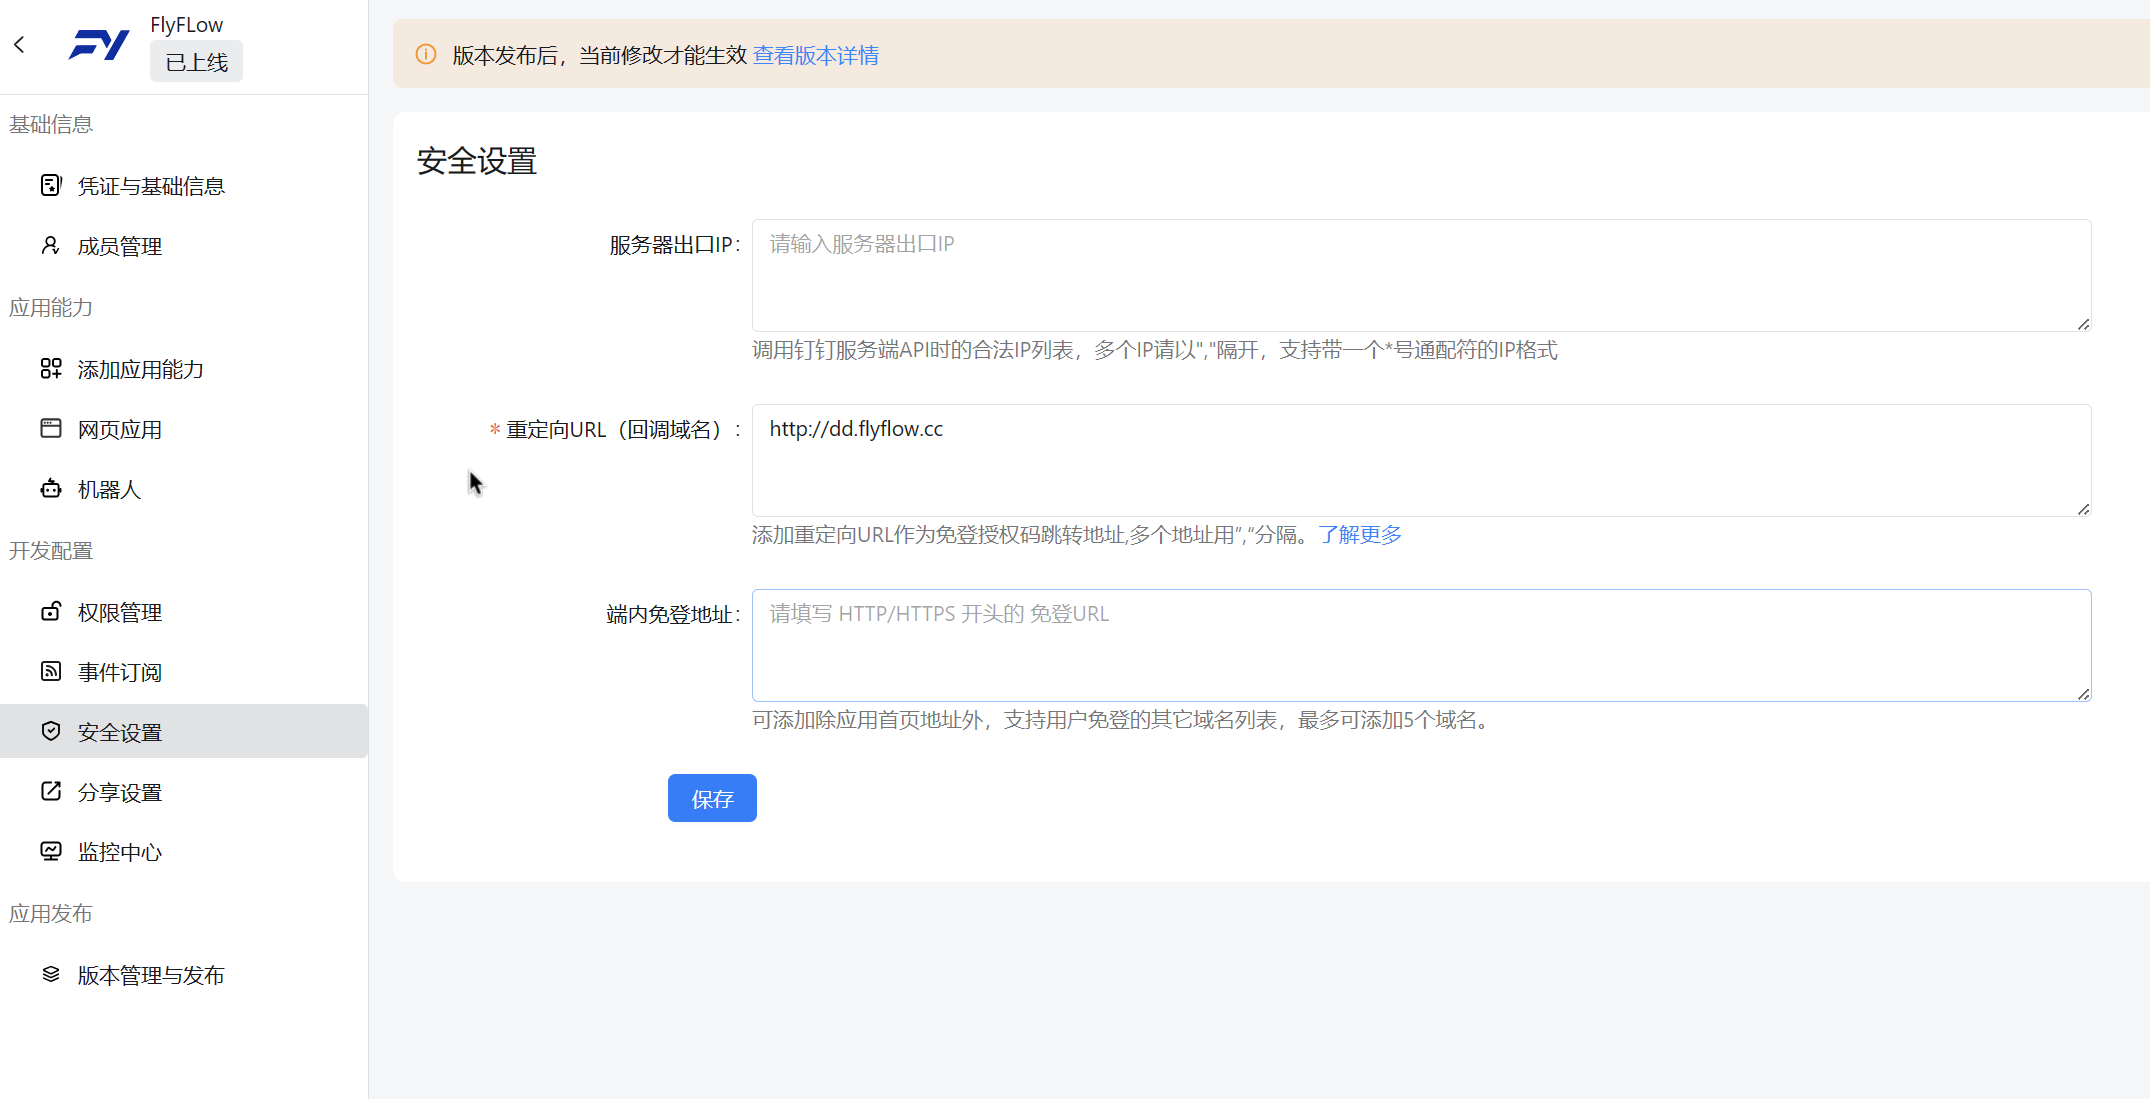Open 权限管理 settings
This screenshot has width=2150, height=1099.
[x=184, y=613]
